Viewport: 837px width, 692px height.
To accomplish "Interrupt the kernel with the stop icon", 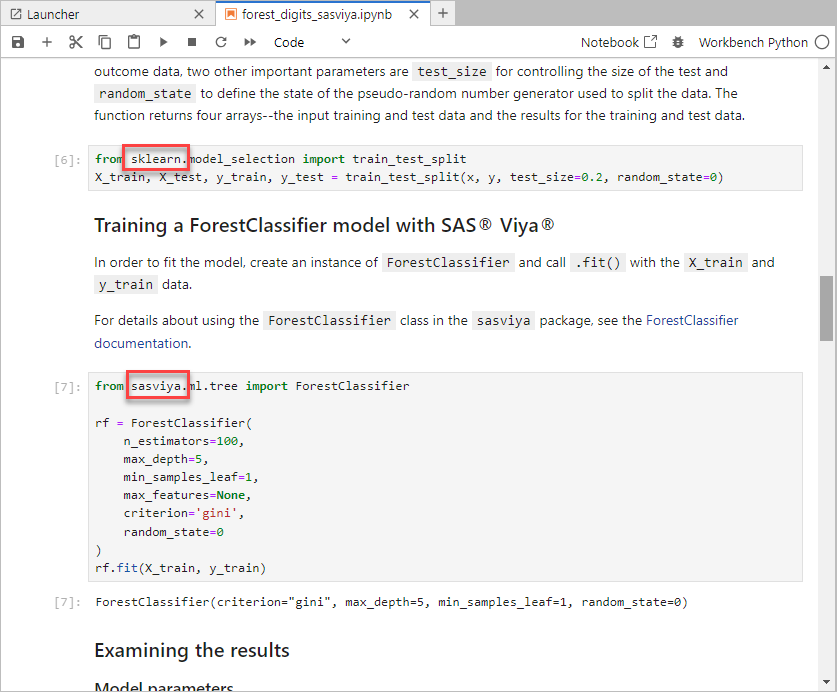I will (x=192, y=42).
